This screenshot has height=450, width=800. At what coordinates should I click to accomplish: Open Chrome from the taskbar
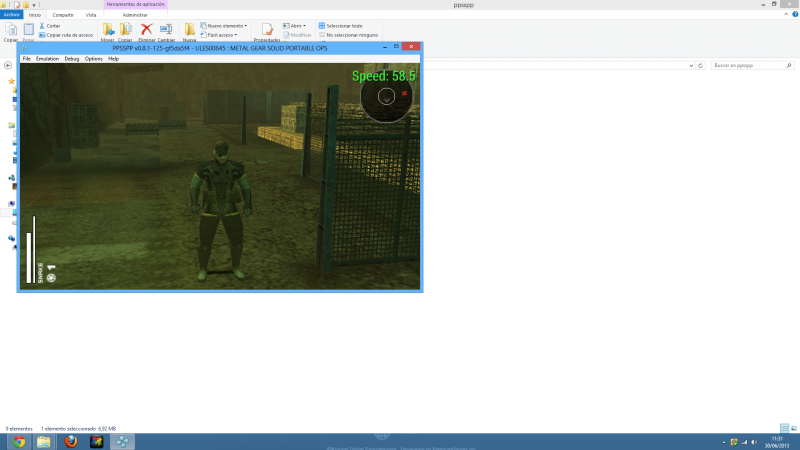(19, 442)
